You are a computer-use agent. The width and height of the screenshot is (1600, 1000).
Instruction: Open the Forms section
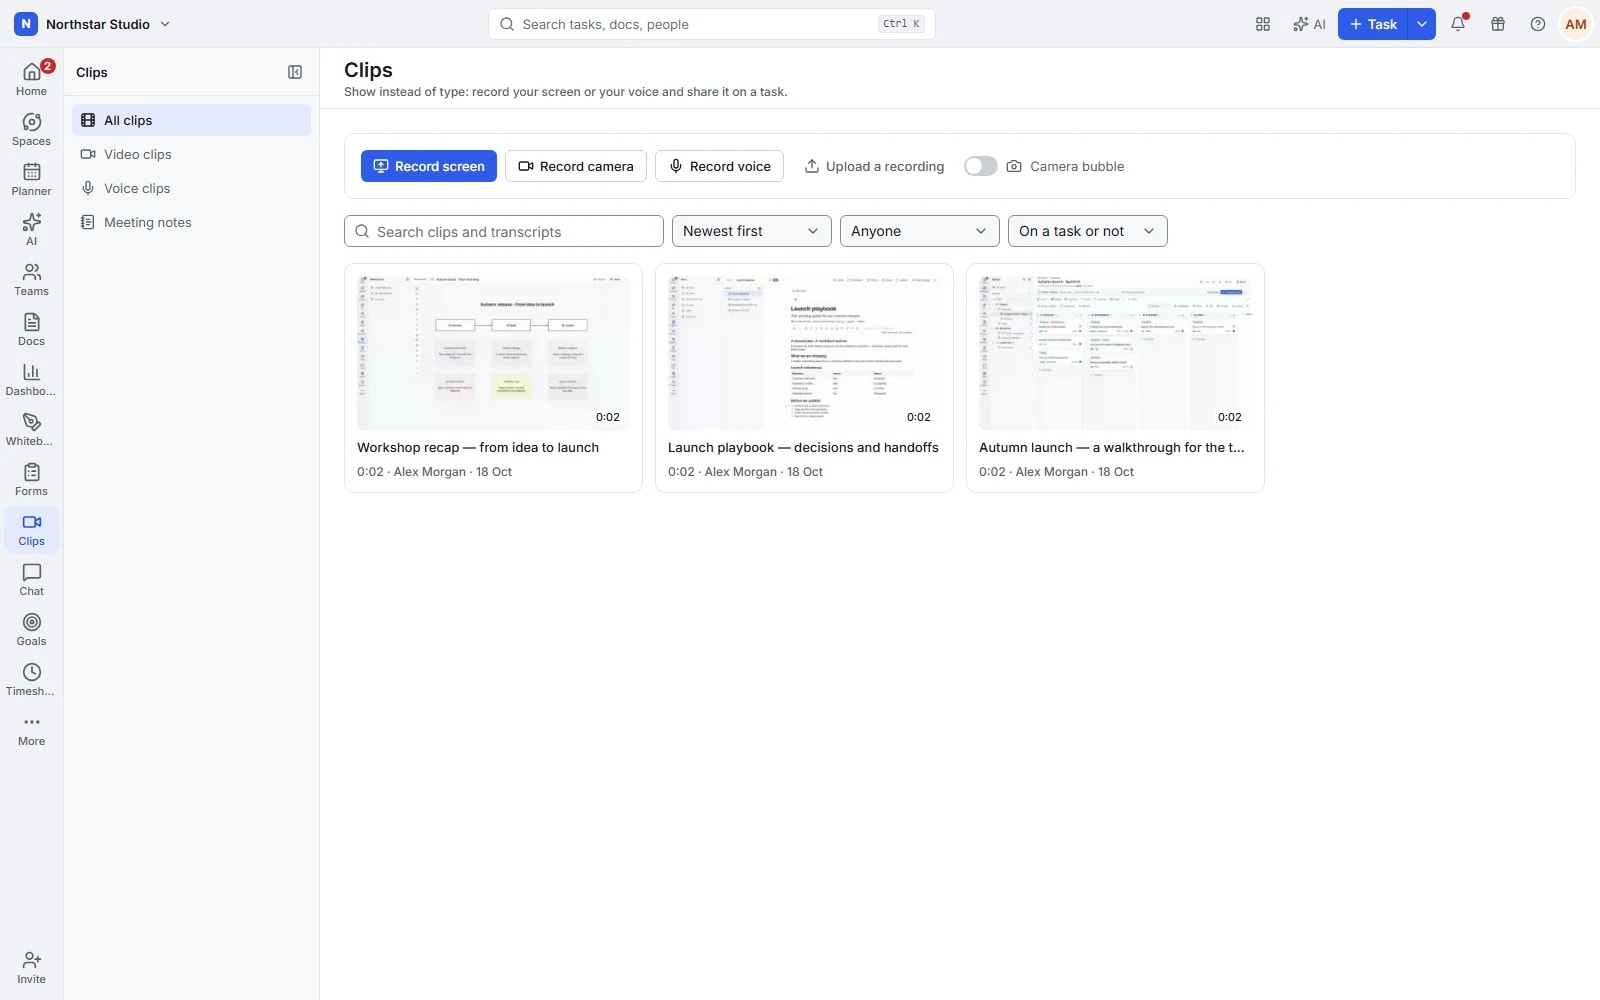pos(32,479)
